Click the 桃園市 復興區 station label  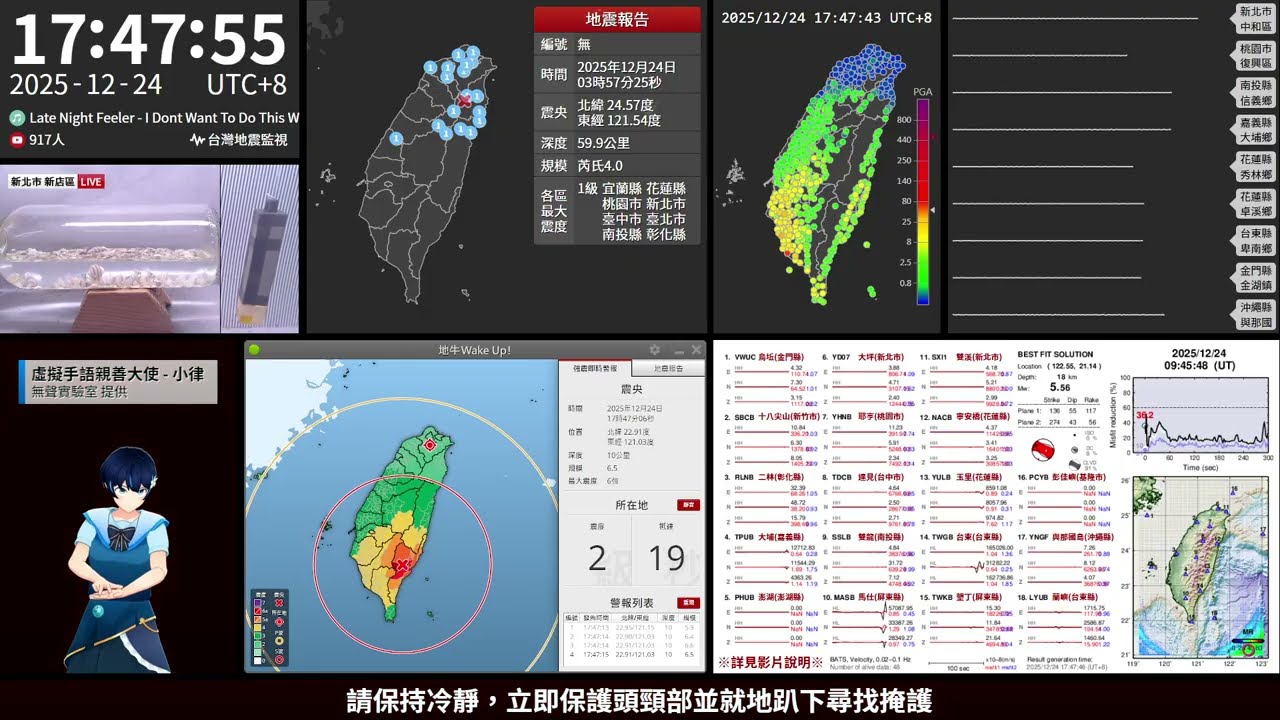[1255, 56]
